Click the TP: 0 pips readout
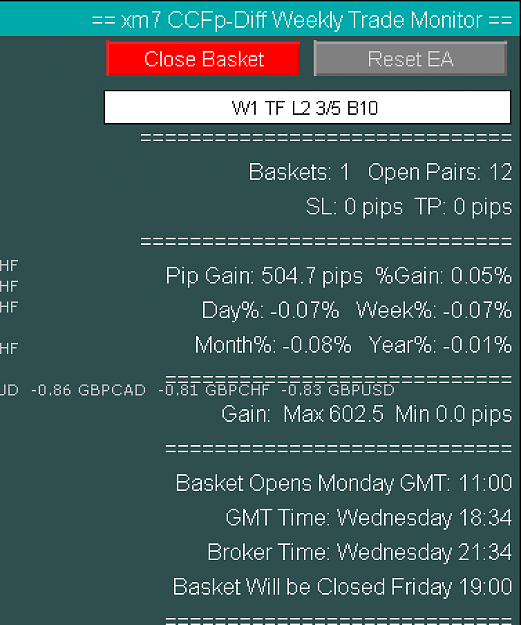This screenshot has width=521, height=625. point(463,207)
